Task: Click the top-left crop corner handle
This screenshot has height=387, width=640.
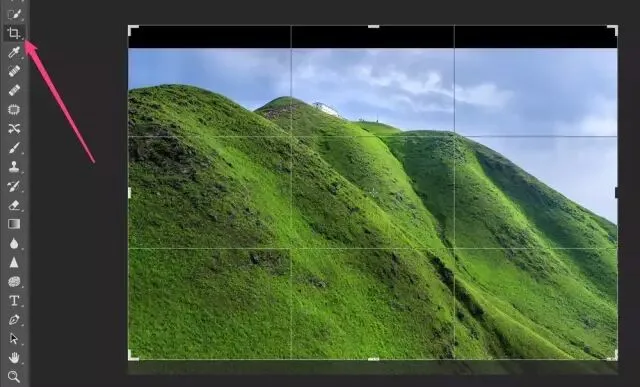Action: 133,30
